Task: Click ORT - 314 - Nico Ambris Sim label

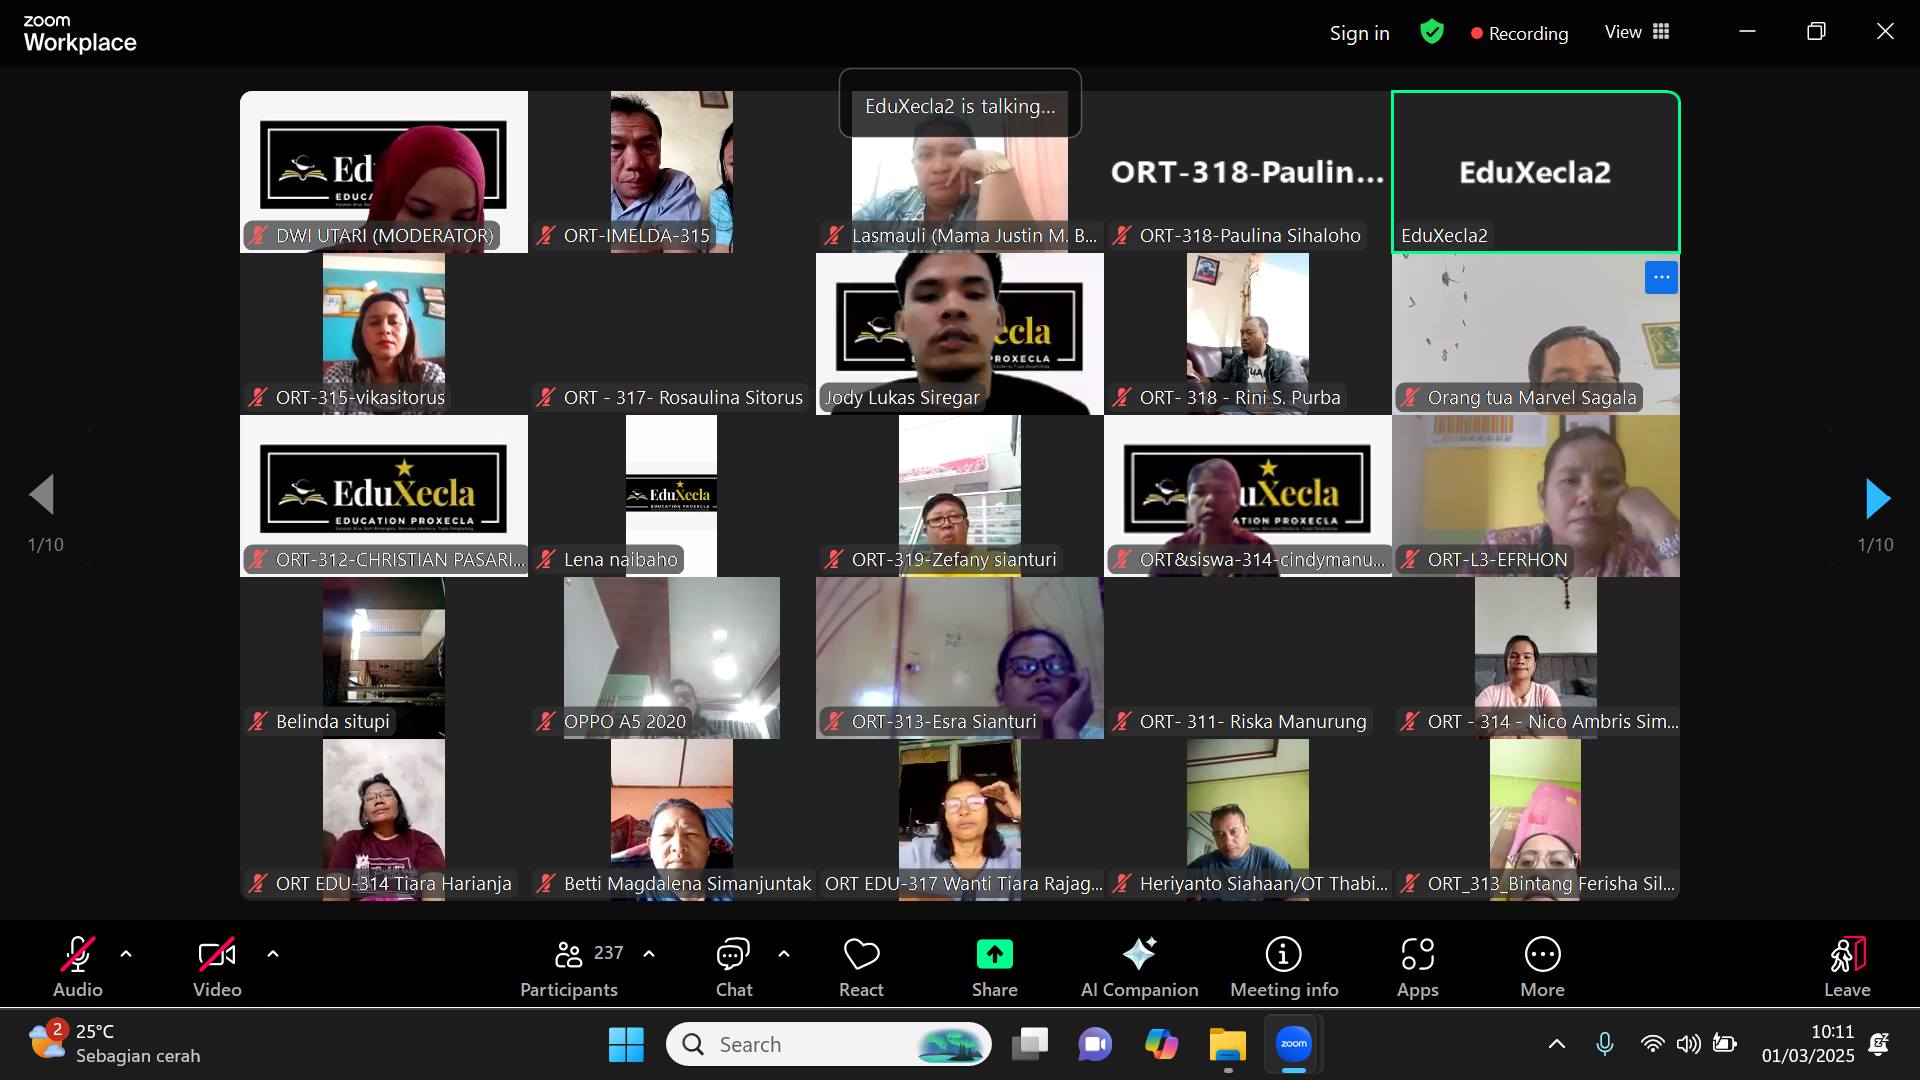Action: coord(1553,722)
